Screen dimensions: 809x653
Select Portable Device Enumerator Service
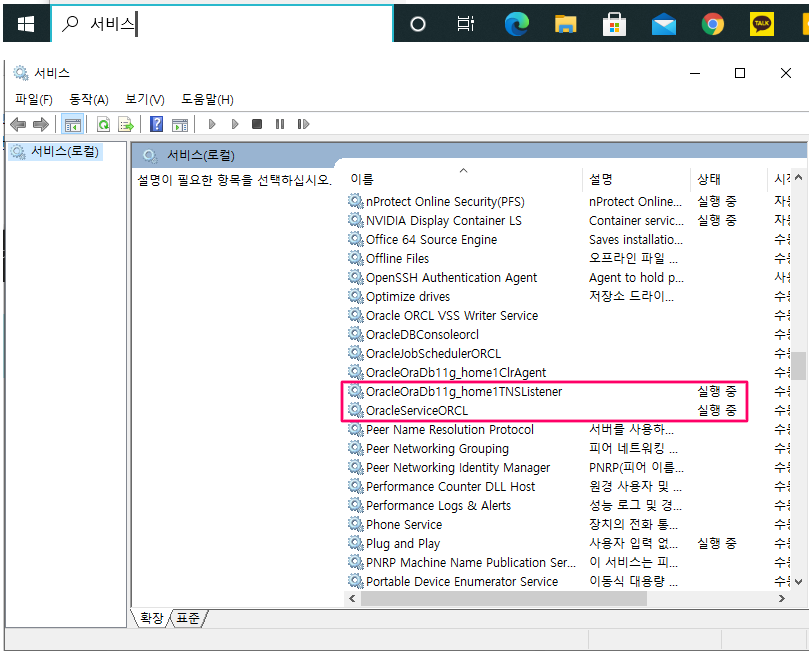coord(462,582)
